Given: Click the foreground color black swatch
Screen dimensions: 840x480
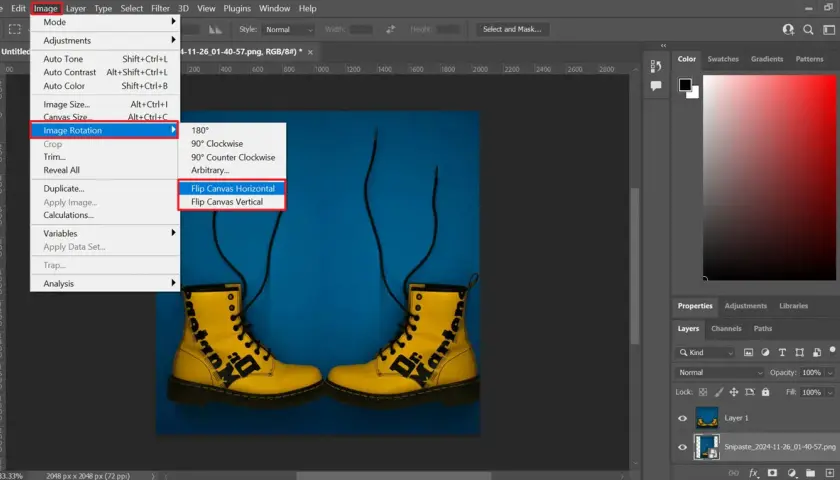Looking at the screenshot, I should click(x=685, y=85).
